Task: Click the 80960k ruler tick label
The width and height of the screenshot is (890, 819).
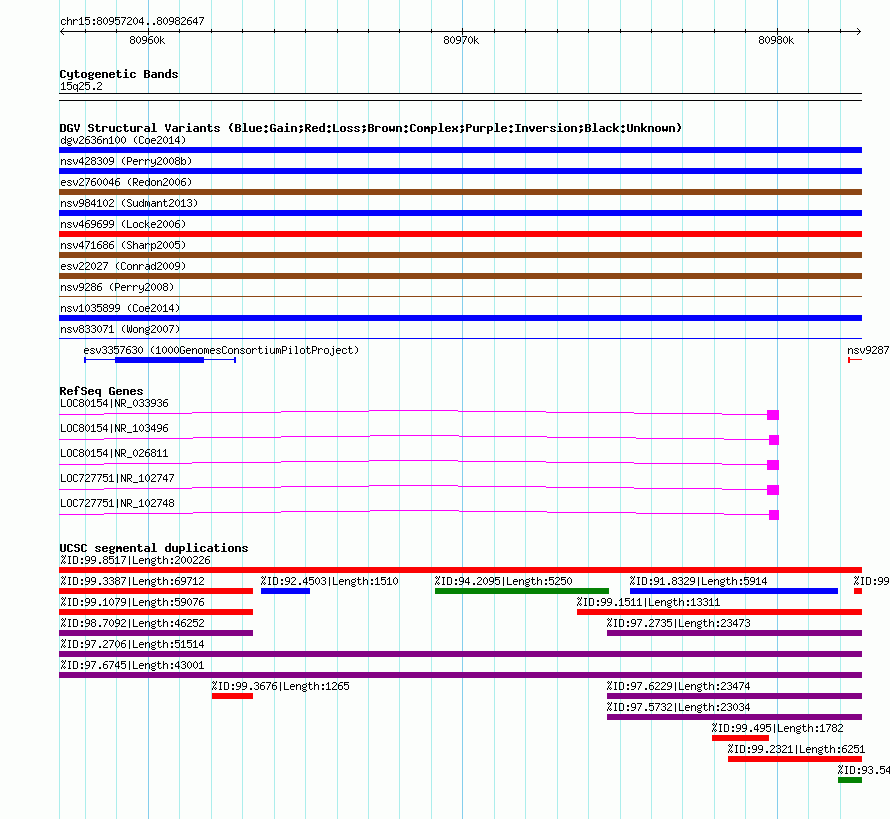Action: (x=147, y=40)
